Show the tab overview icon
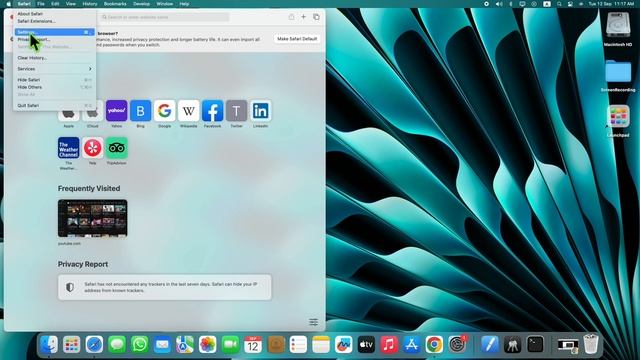The width and height of the screenshot is (640, 360). click(316, 17)
